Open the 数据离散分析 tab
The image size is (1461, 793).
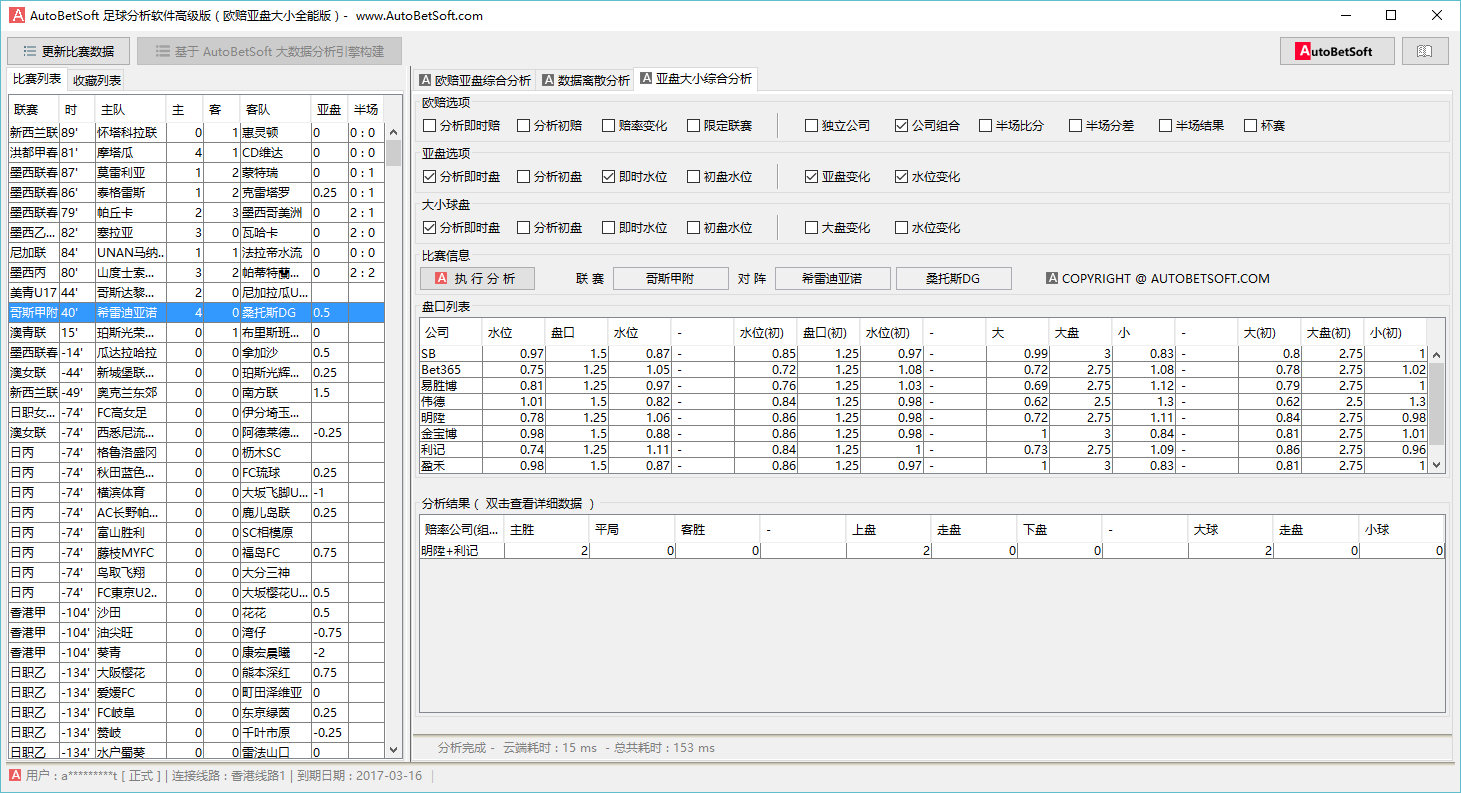click(x=586, y=80)
